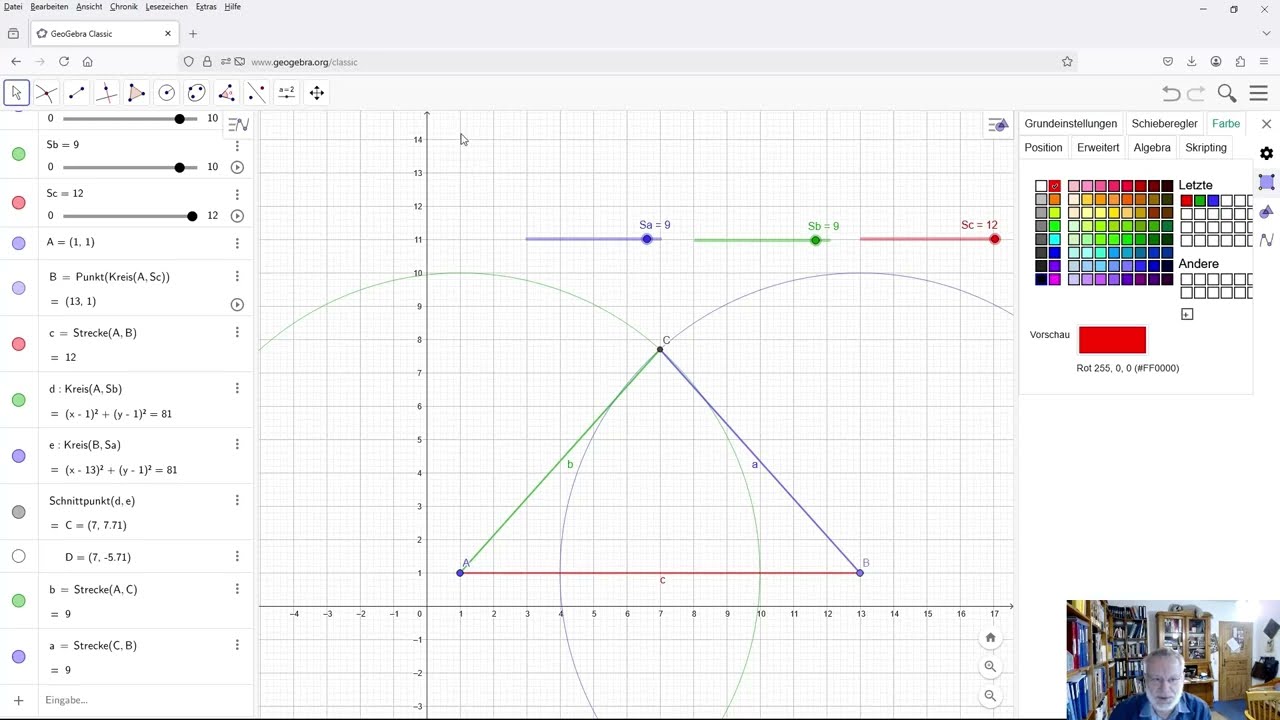Reload the browser page

tap(63, 62)
